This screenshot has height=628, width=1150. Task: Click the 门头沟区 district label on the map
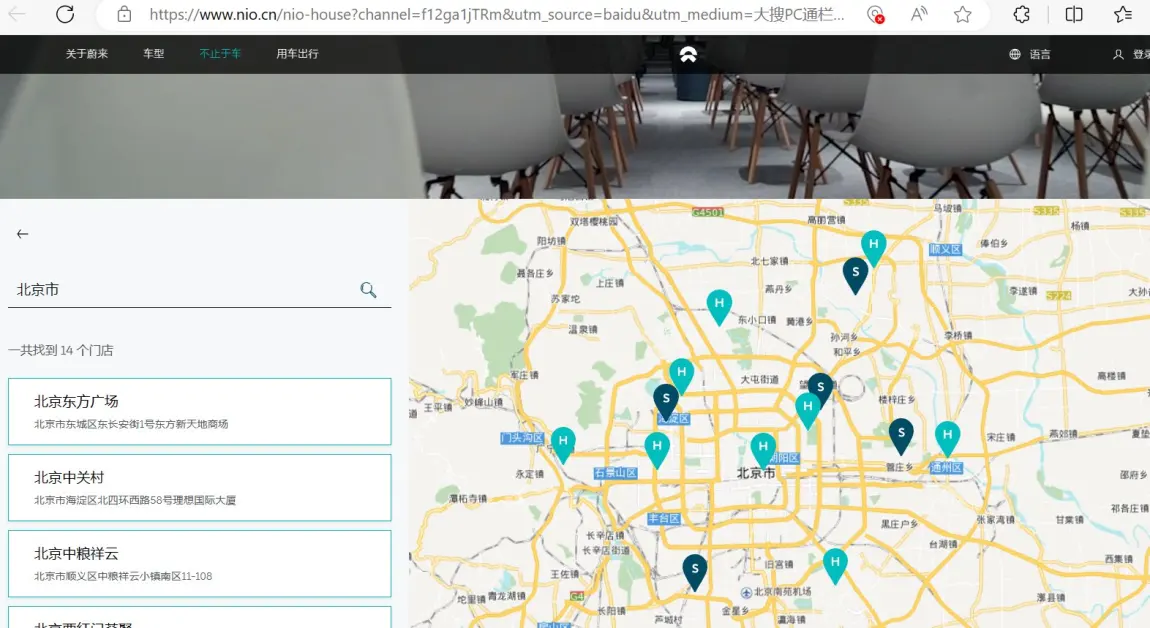coord(521,438)
